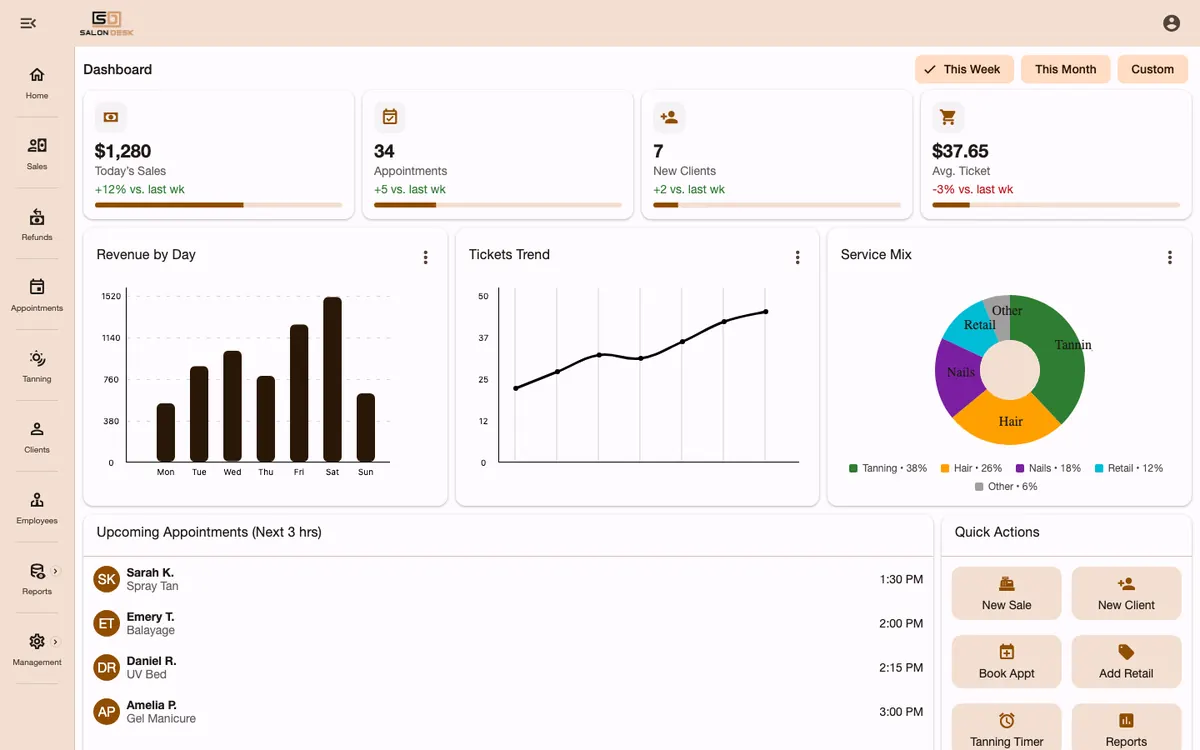
Task: Click the Retail slice of the donut chart
Action: 975,327
